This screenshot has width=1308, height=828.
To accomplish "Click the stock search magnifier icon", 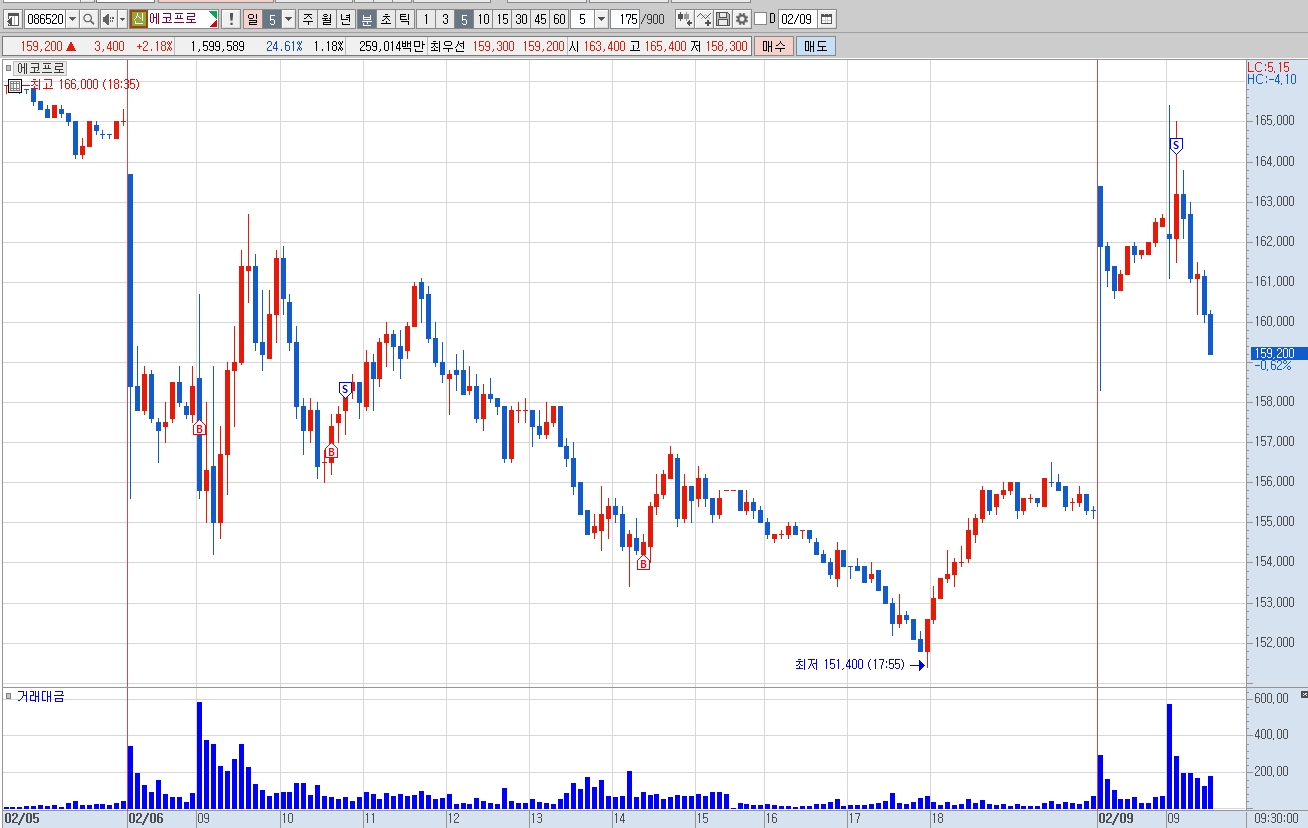I will (88, 19).
